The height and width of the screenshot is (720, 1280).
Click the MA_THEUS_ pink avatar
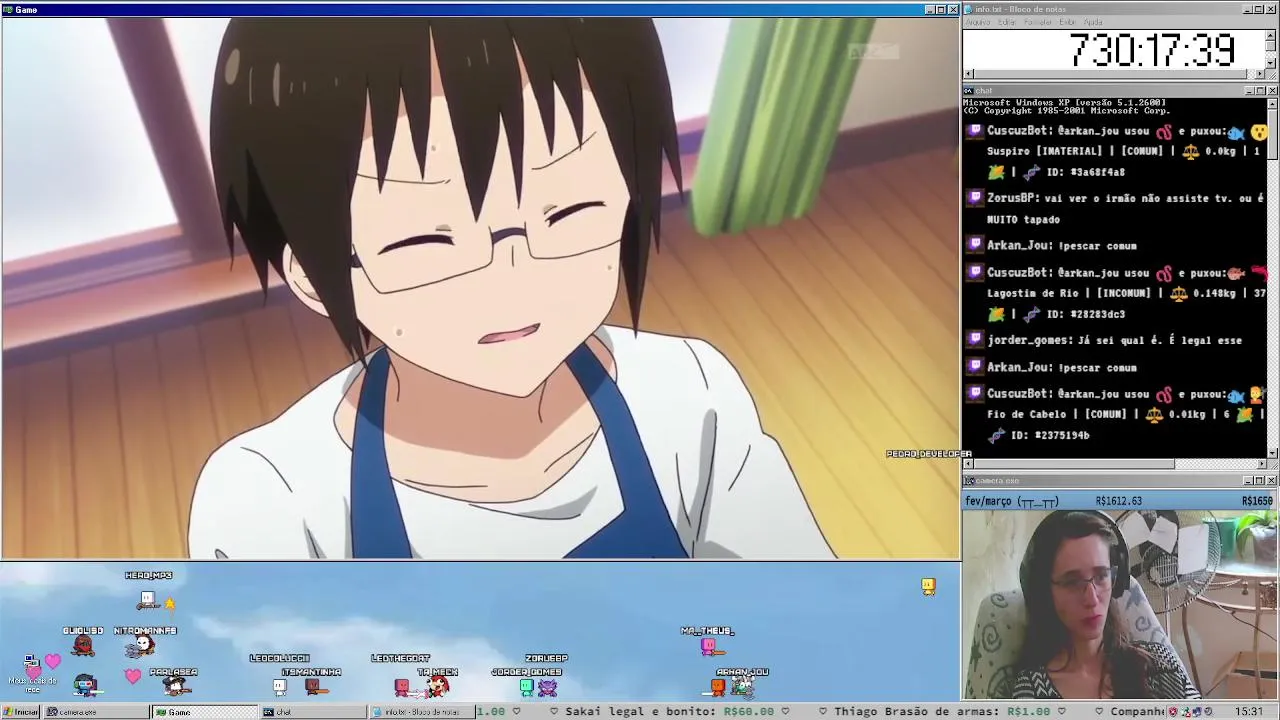pyautogui.click(x=709, y=647)
